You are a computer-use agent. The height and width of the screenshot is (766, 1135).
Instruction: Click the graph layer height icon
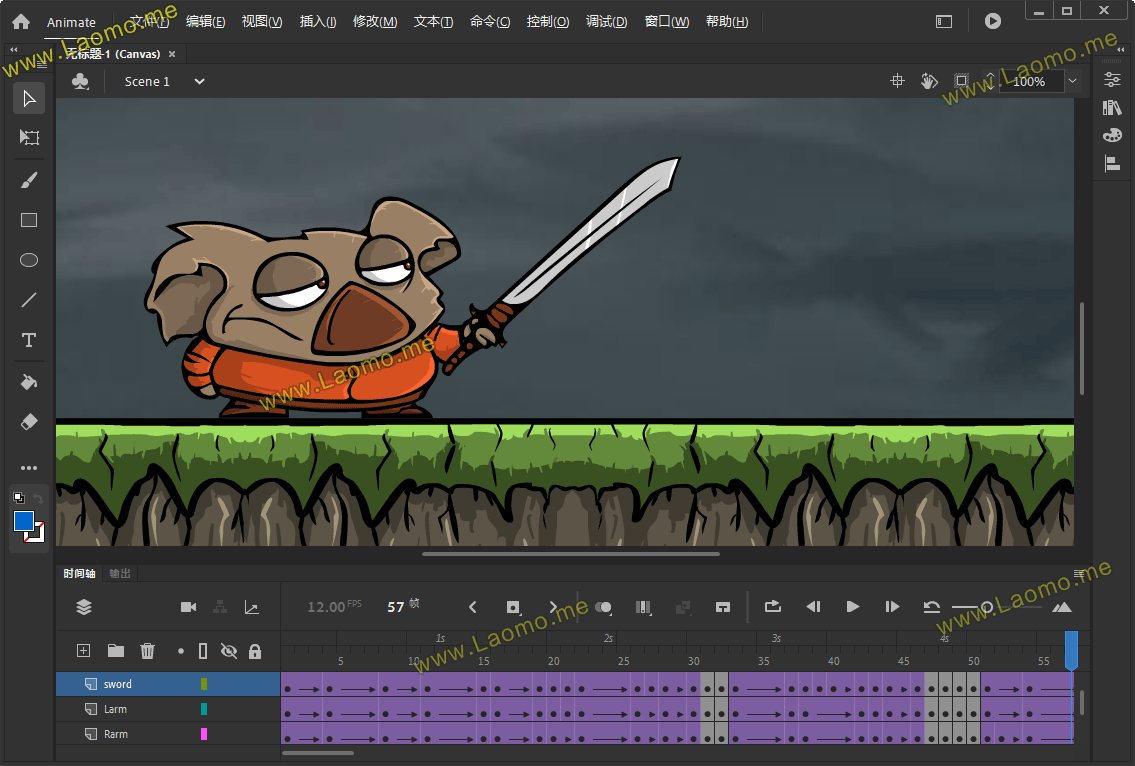pos(252,607)
